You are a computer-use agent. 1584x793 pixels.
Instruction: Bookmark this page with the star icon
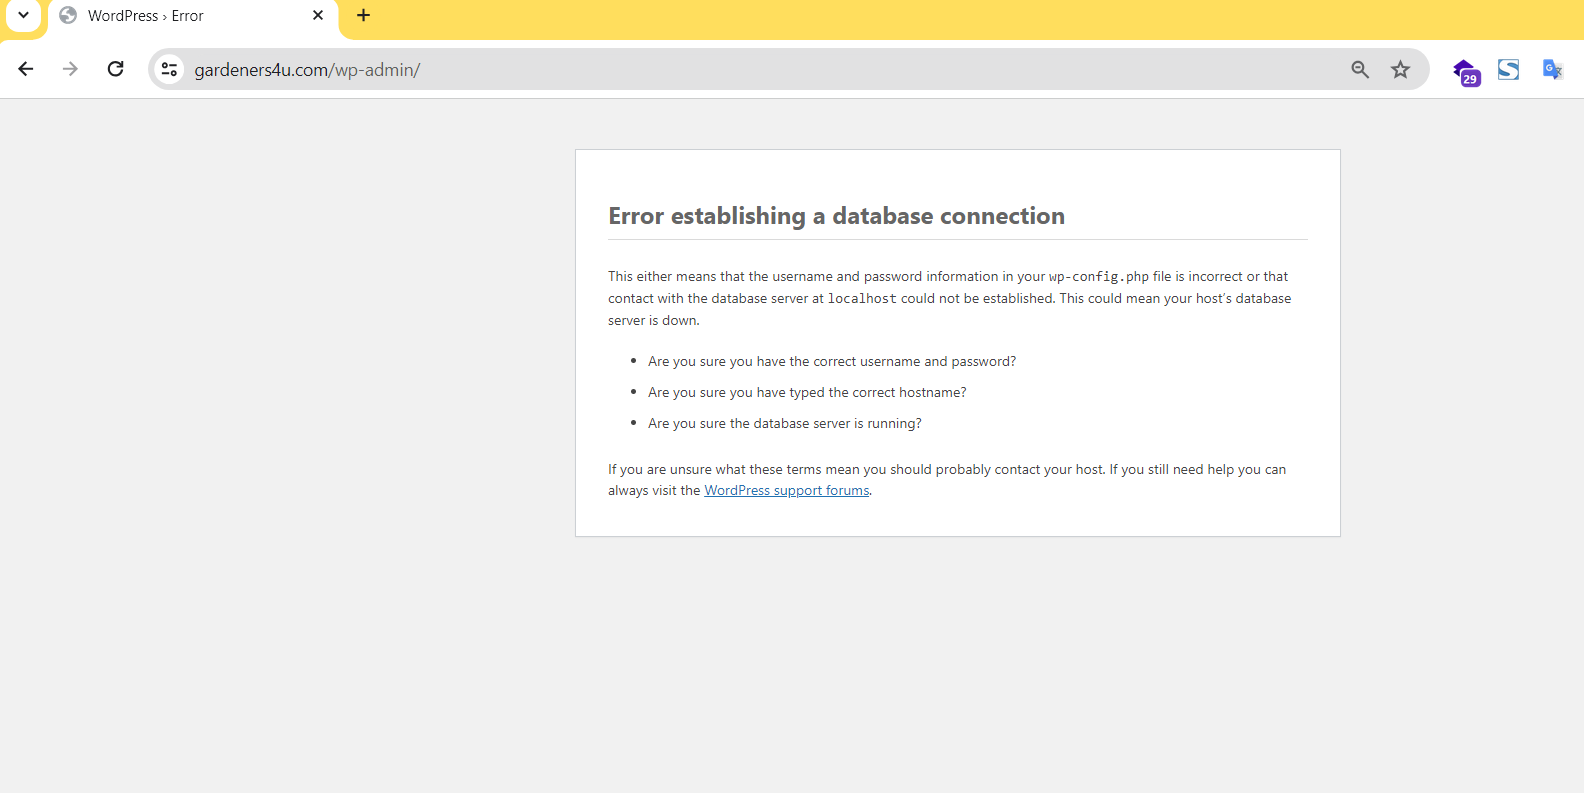point(1400,69)
